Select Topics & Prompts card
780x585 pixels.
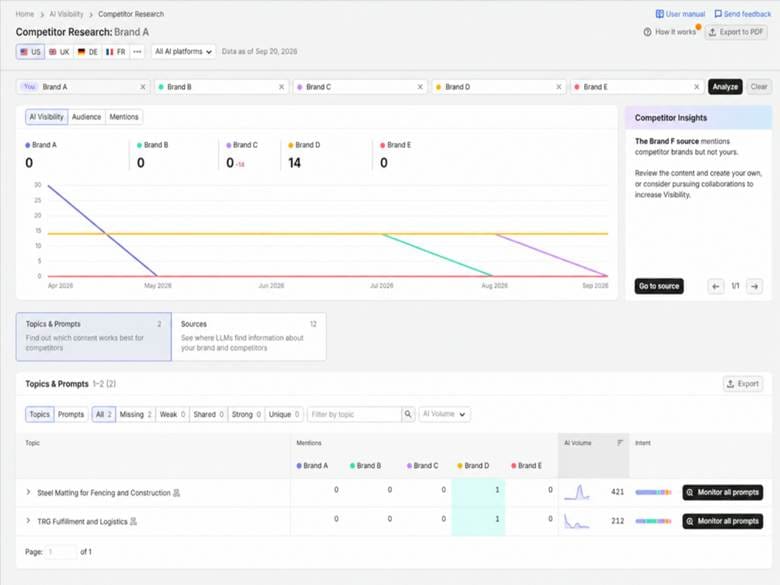click(94, 337)
